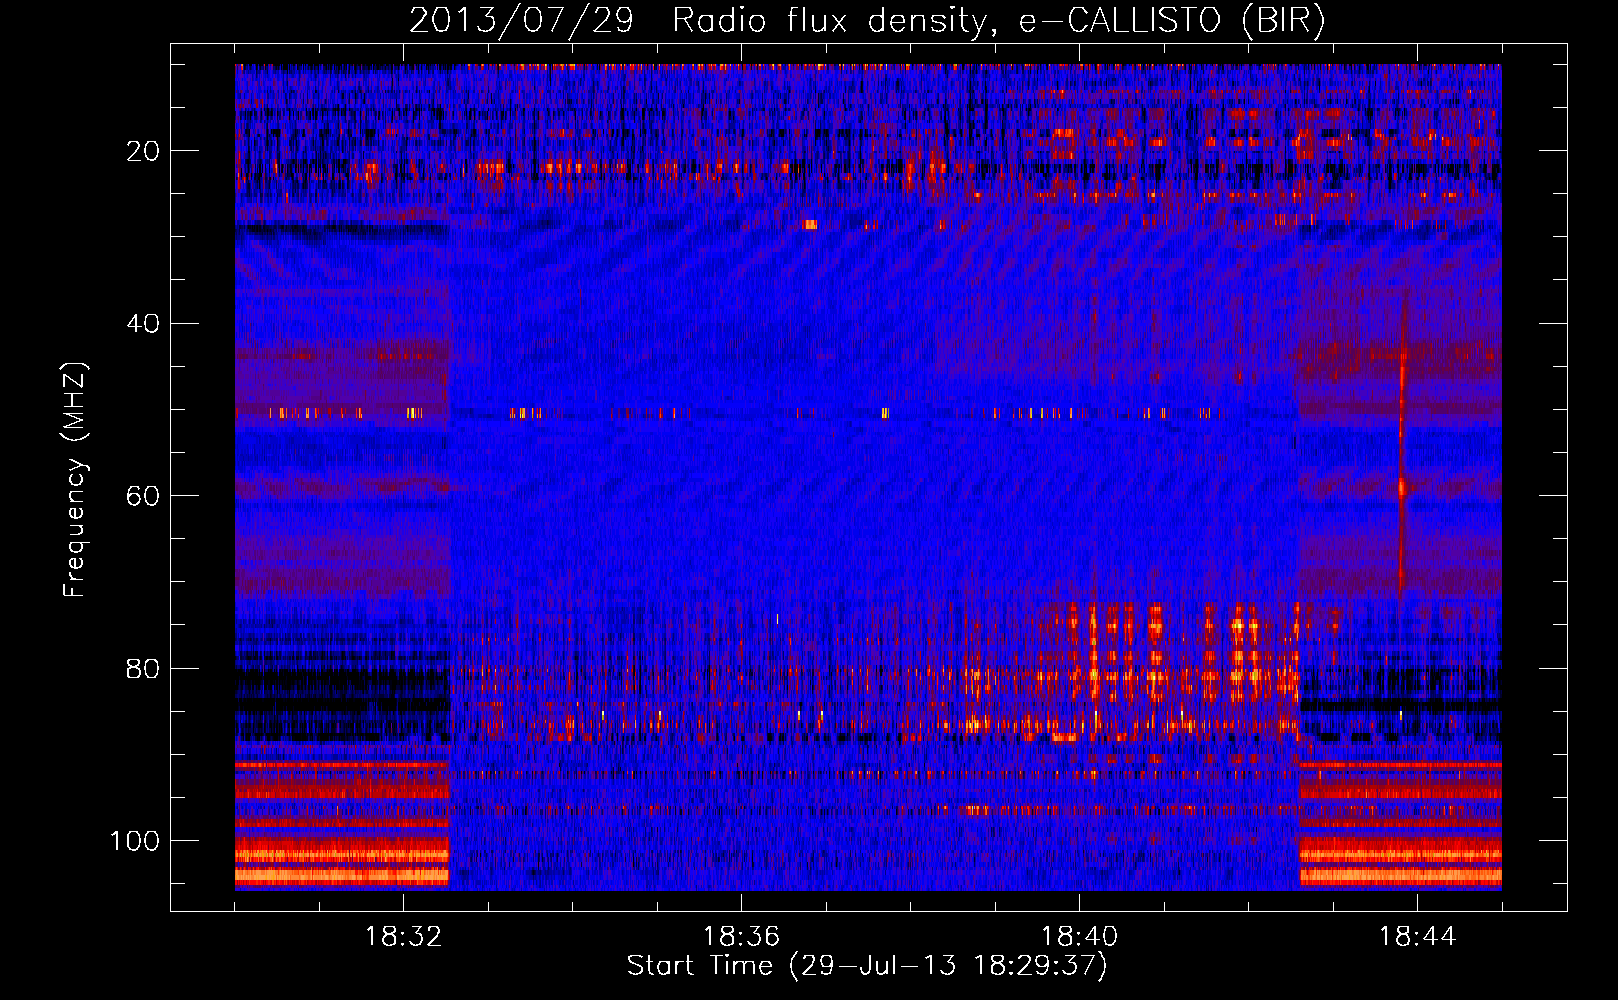The image size is (1618, 1000).
Task: Click the 18:44 time tick label
Action: coord(1417,937)
